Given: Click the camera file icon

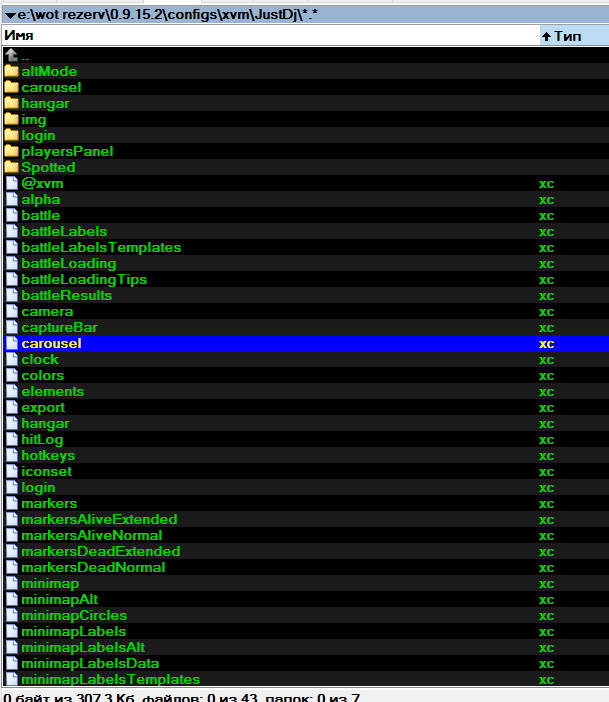Looking at the screenshot, I should click(12, 311).
